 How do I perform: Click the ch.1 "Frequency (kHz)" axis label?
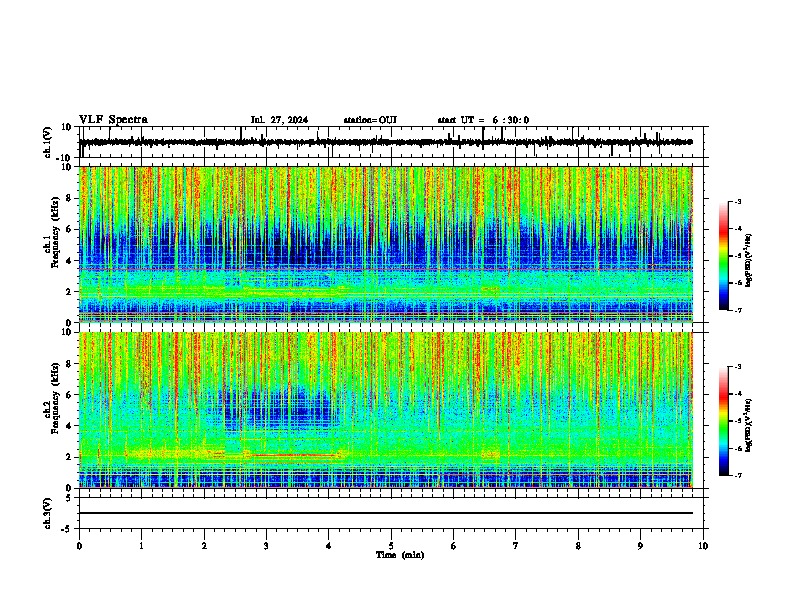pyautogui.click(x=55, y=233)
